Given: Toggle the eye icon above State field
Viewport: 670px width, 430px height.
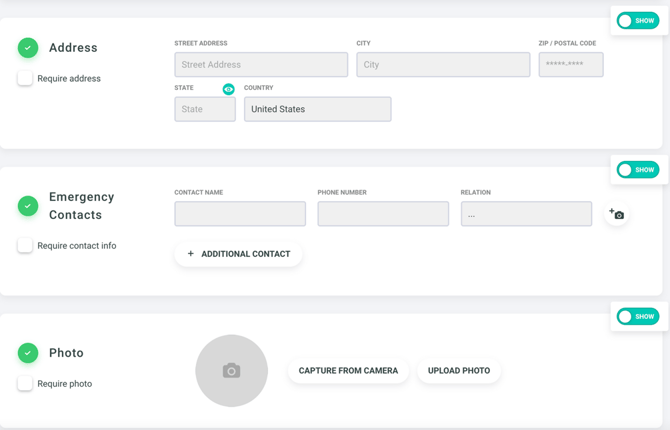Looking at the screenshot, I should (x=228, y=89).
